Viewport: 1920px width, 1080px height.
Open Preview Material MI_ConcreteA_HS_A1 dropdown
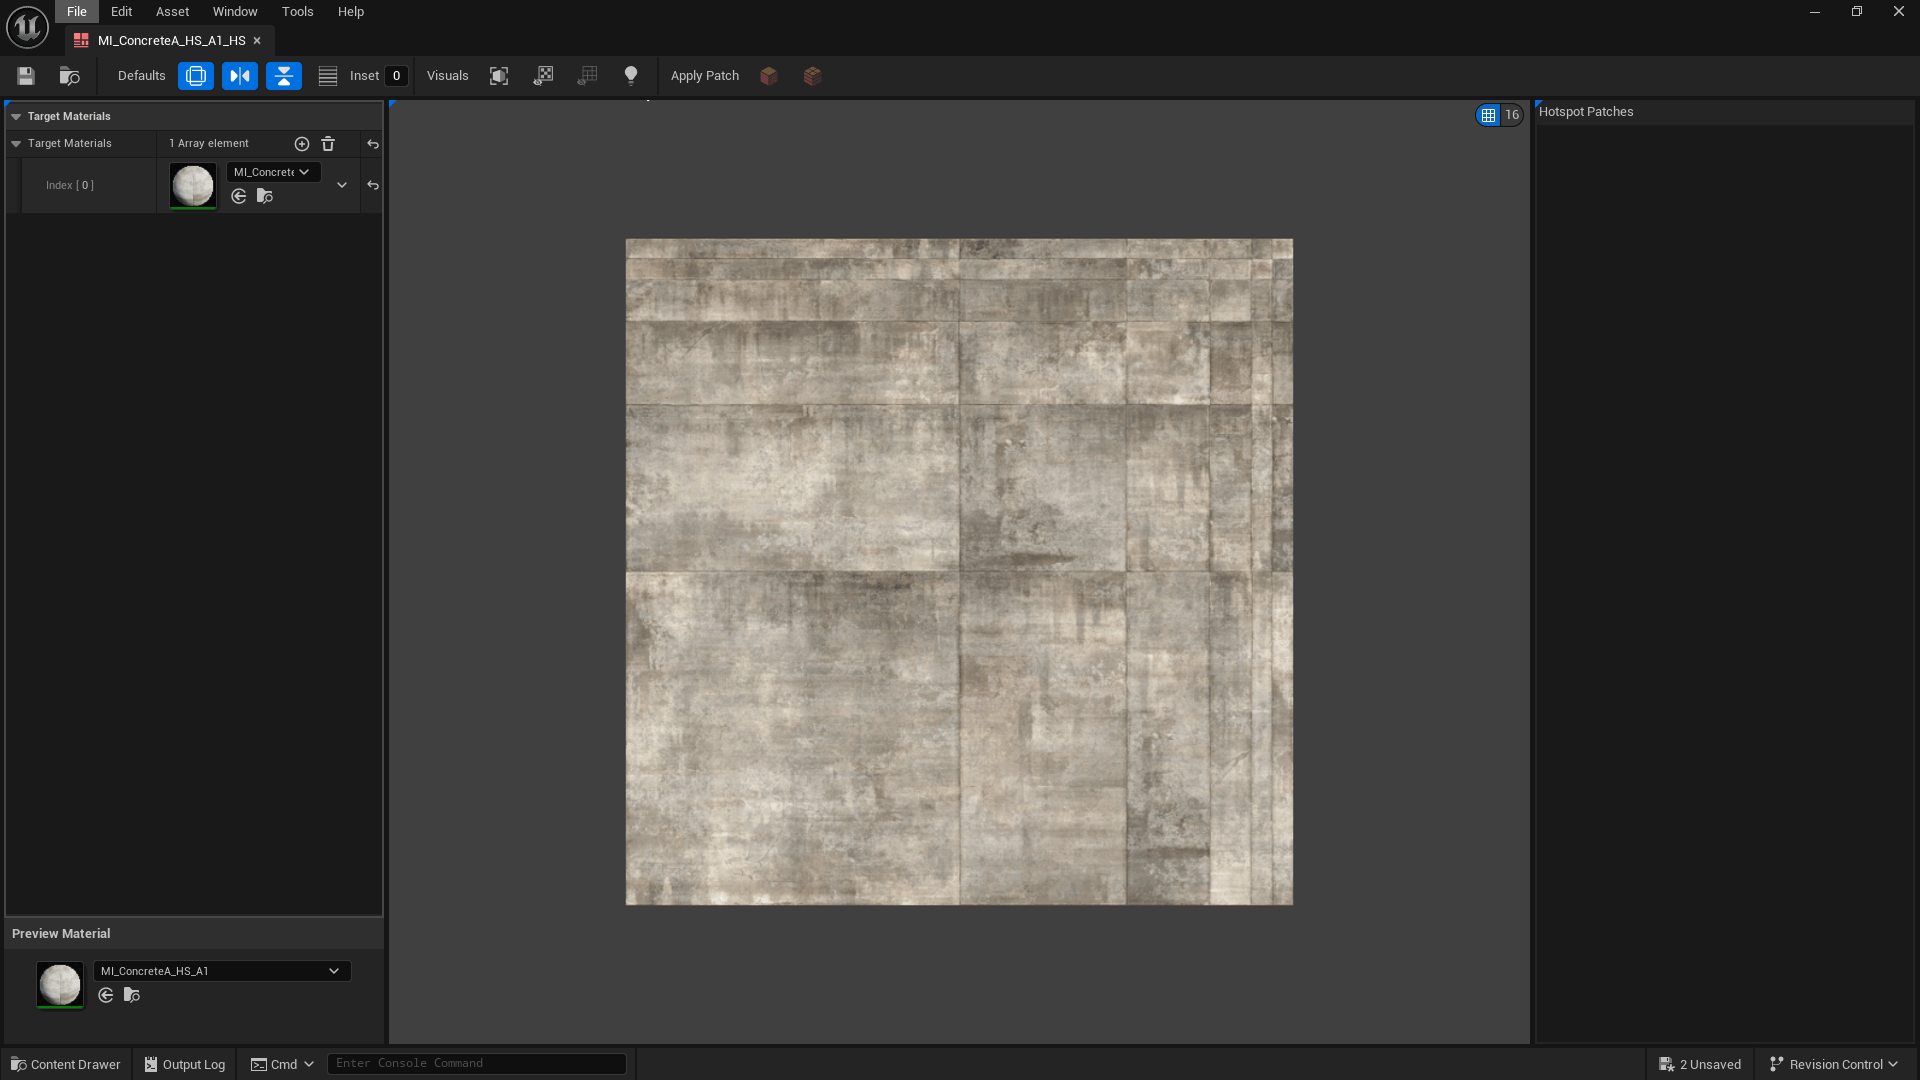point(221,971)
